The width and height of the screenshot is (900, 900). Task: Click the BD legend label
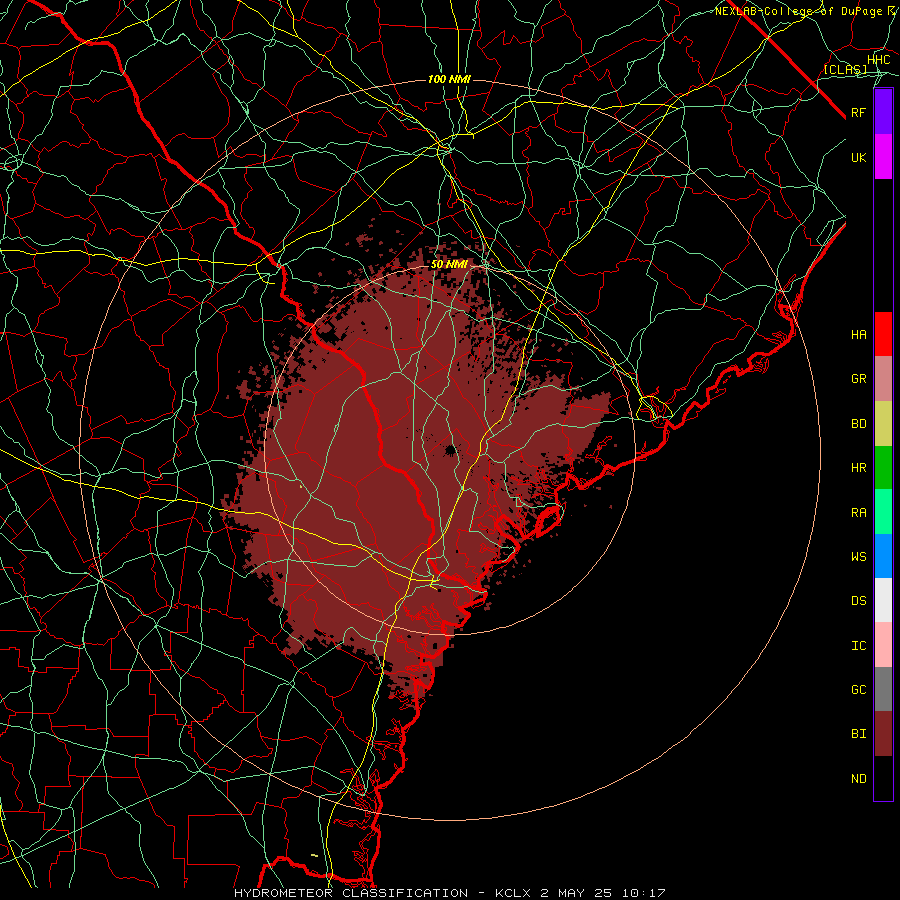click(859, 424)
